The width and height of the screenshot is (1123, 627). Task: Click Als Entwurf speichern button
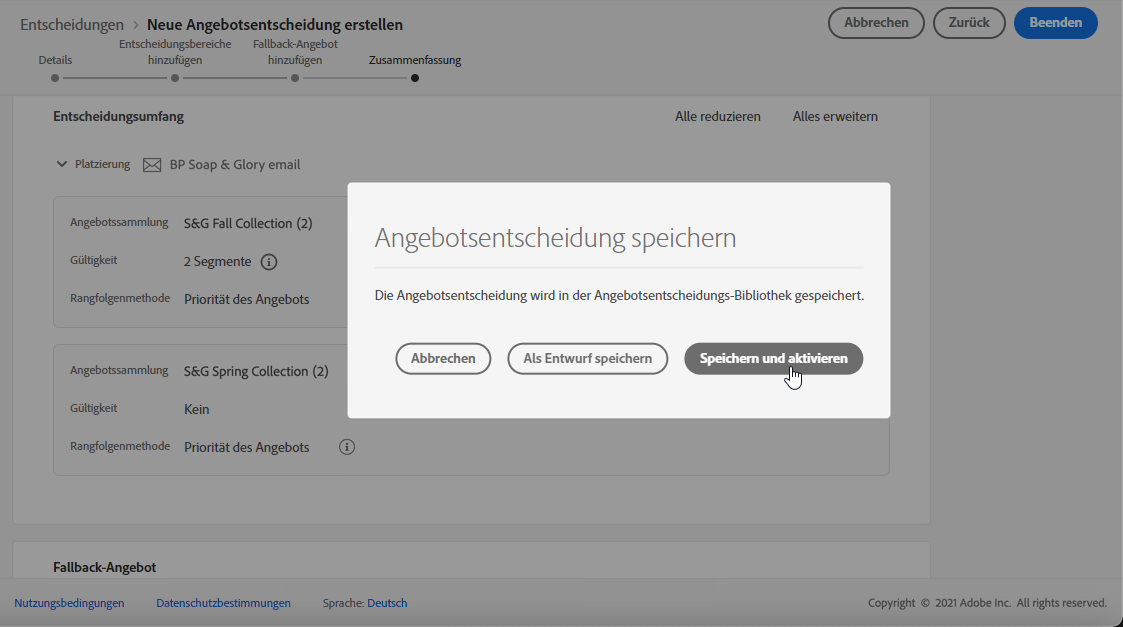(x=587, y=358)
